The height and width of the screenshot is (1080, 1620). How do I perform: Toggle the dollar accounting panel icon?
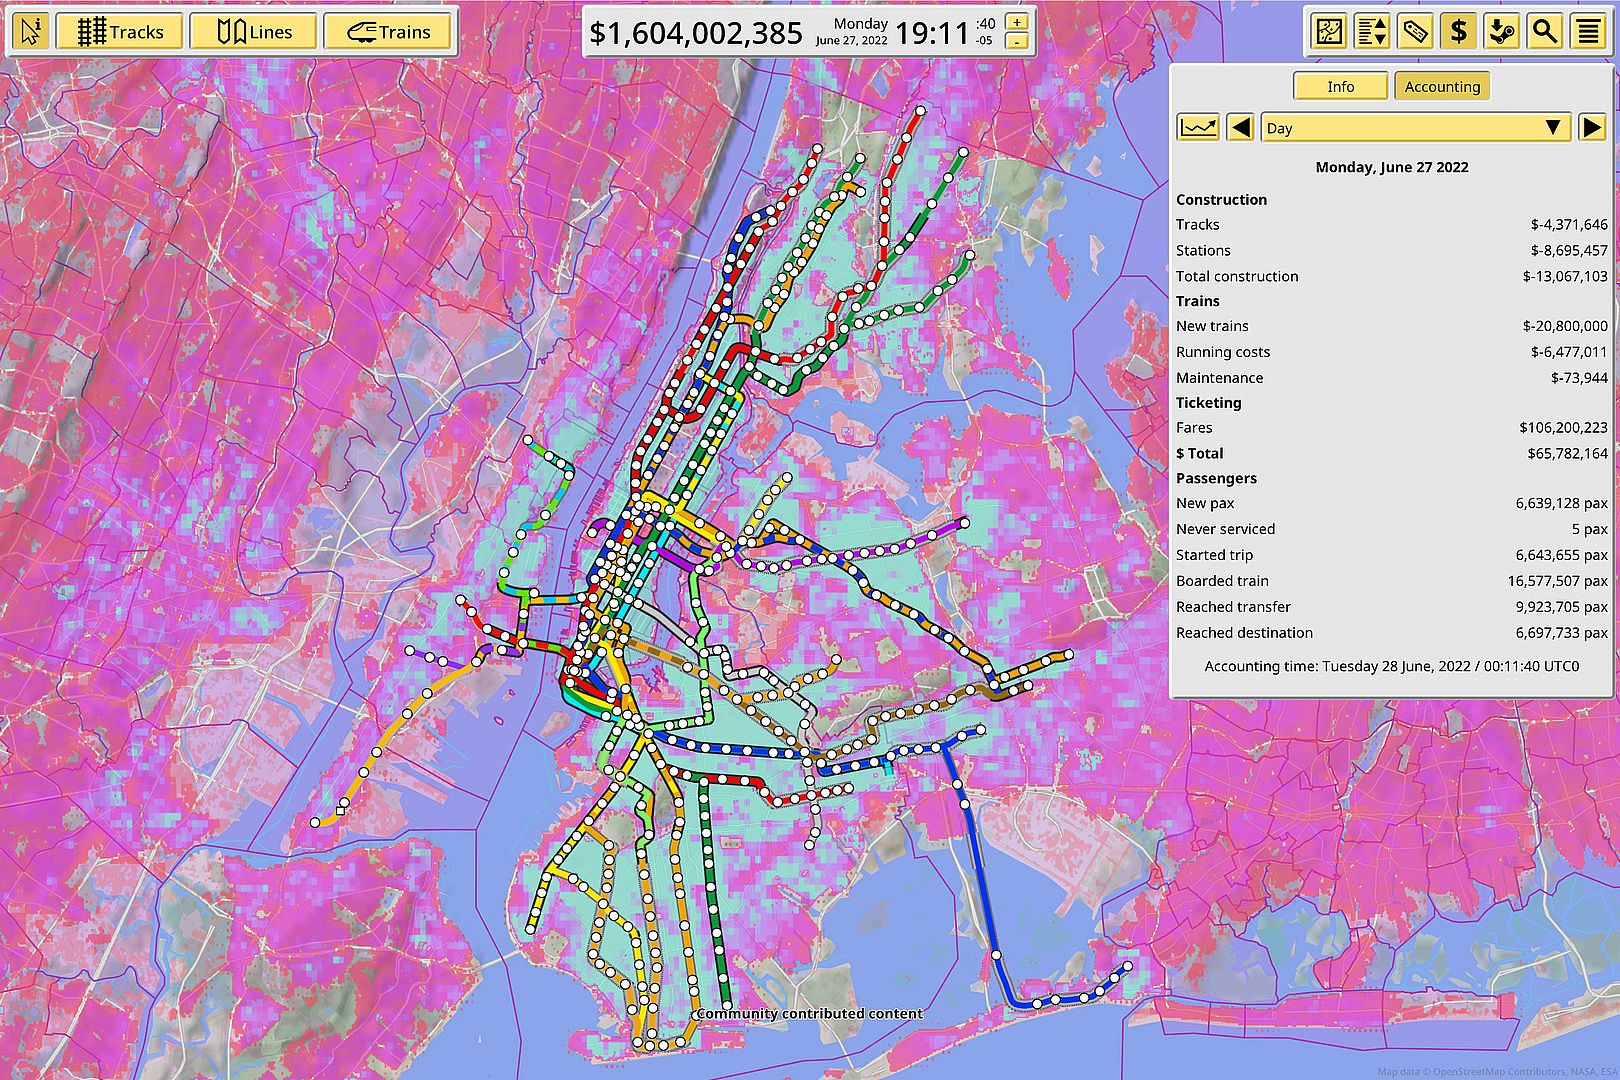1459,32
